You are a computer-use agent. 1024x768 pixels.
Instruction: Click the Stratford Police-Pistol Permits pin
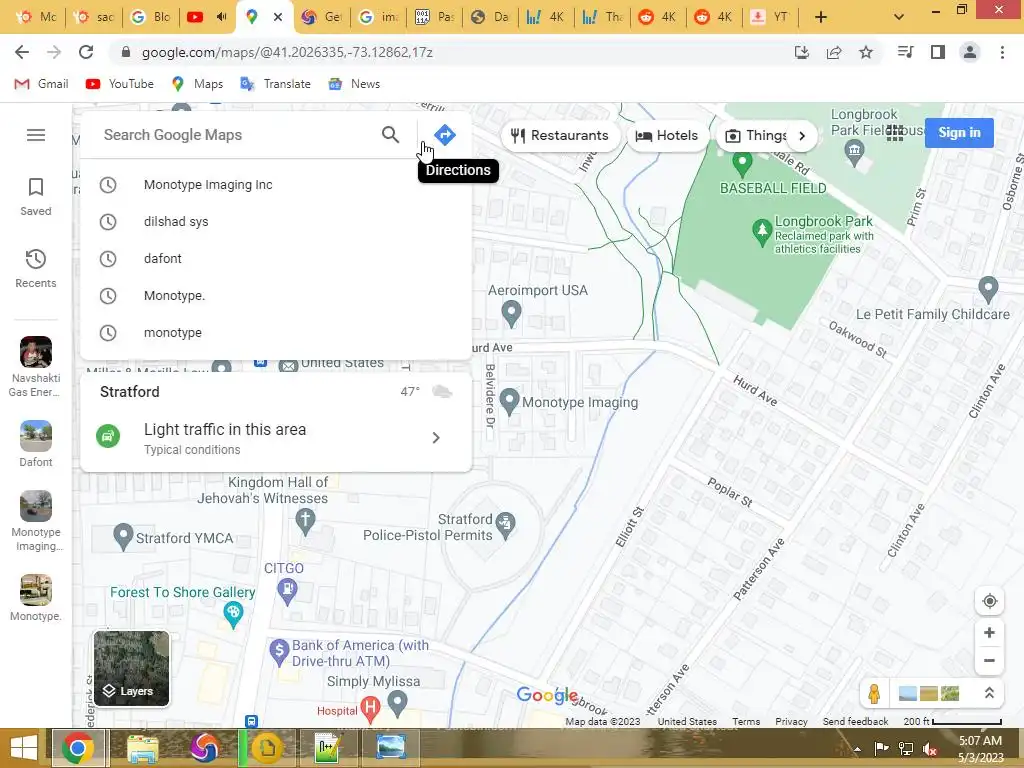pyautogui.click(x=505, y=525)
